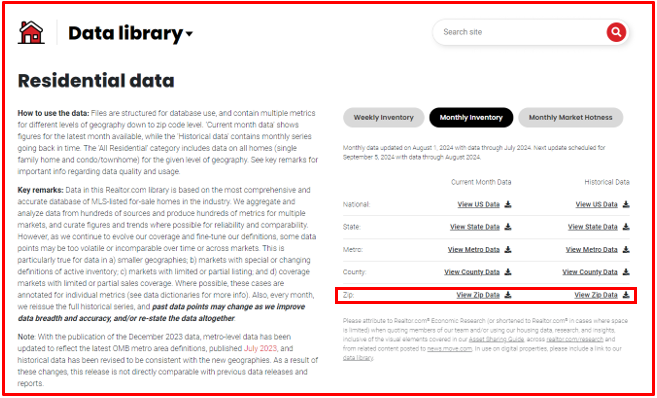Open the news.move.com link
Viewport: 657px width, 398px height.
449,349
